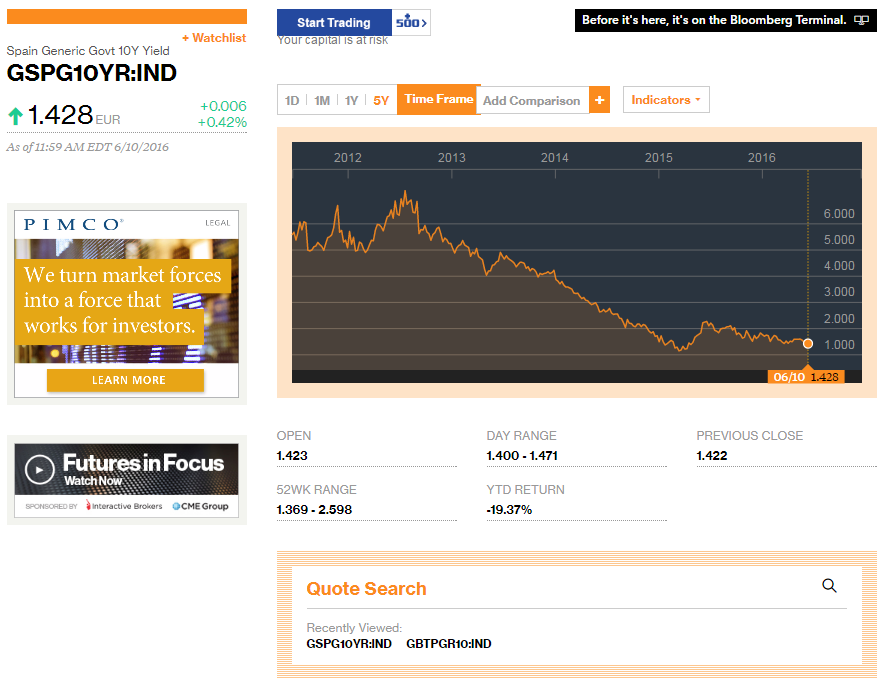Click the 2014 label on chart axis
This screenshot has width=883, height=686.
(555, 158)
